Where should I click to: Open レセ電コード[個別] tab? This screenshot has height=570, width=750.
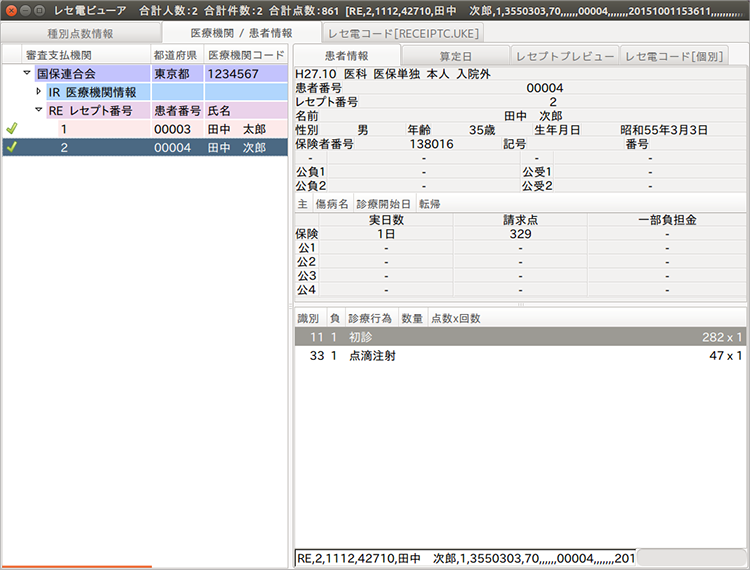point(674,56)
